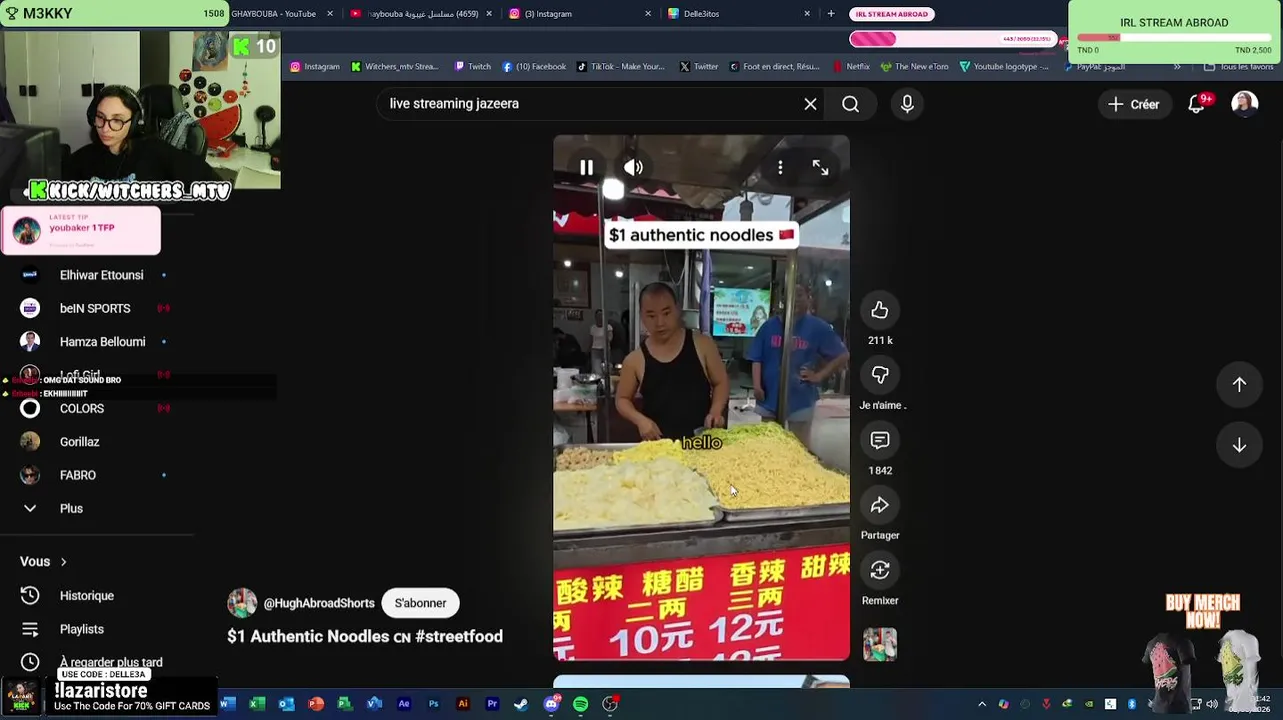The image size is (1283, 720).
Task: Open YouTube notifications bell
Action: [x=1197, y=104]
